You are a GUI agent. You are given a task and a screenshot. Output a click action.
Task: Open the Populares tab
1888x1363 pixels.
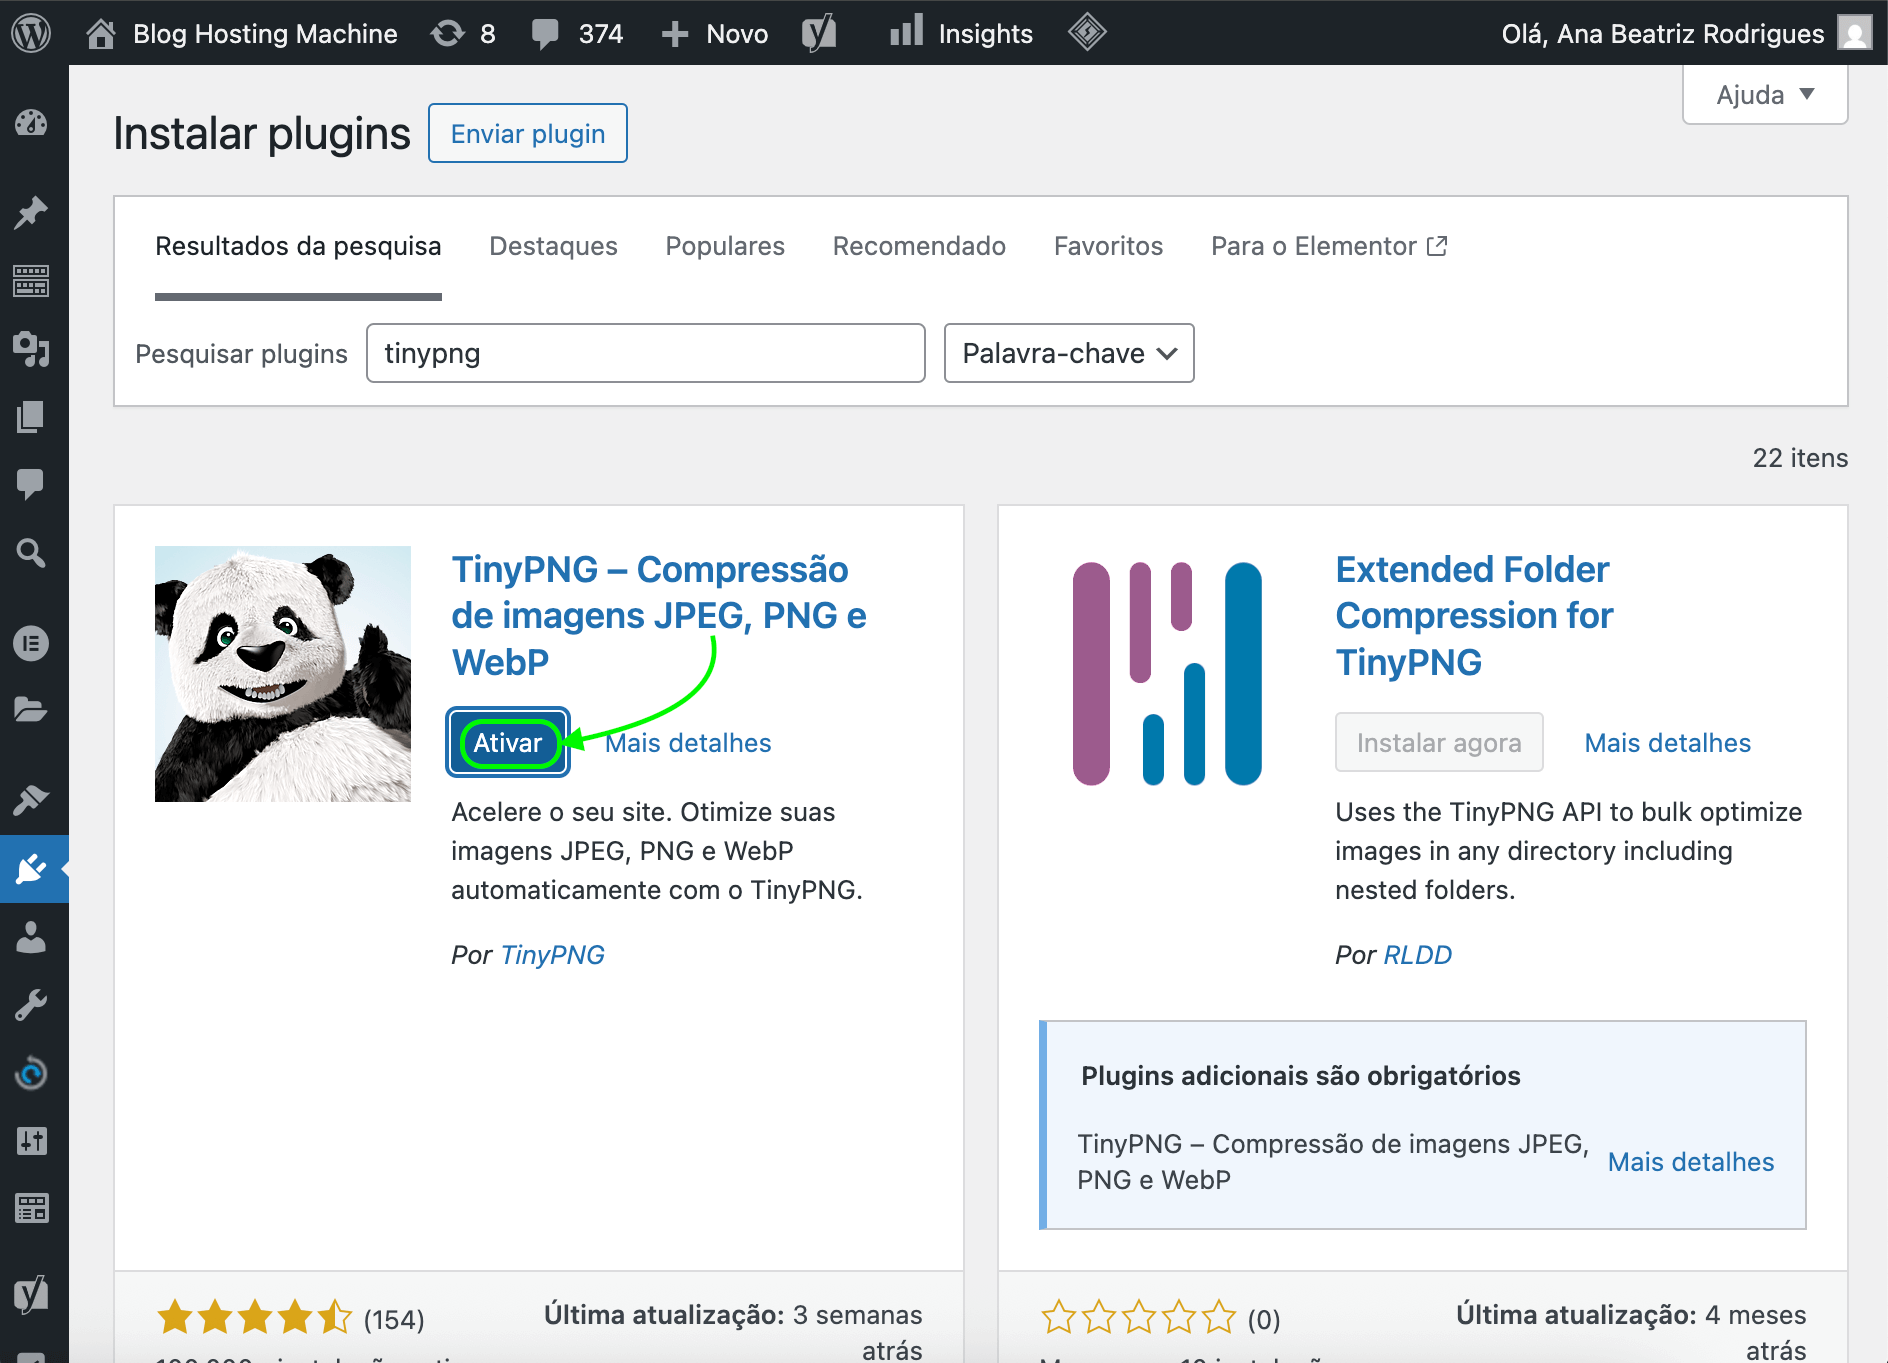tap(725, 246)
